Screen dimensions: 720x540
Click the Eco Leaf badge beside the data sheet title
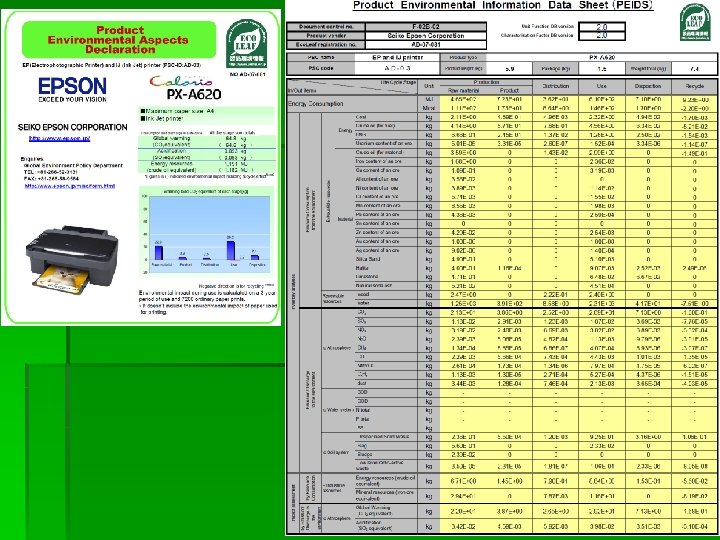click(695, 22)
